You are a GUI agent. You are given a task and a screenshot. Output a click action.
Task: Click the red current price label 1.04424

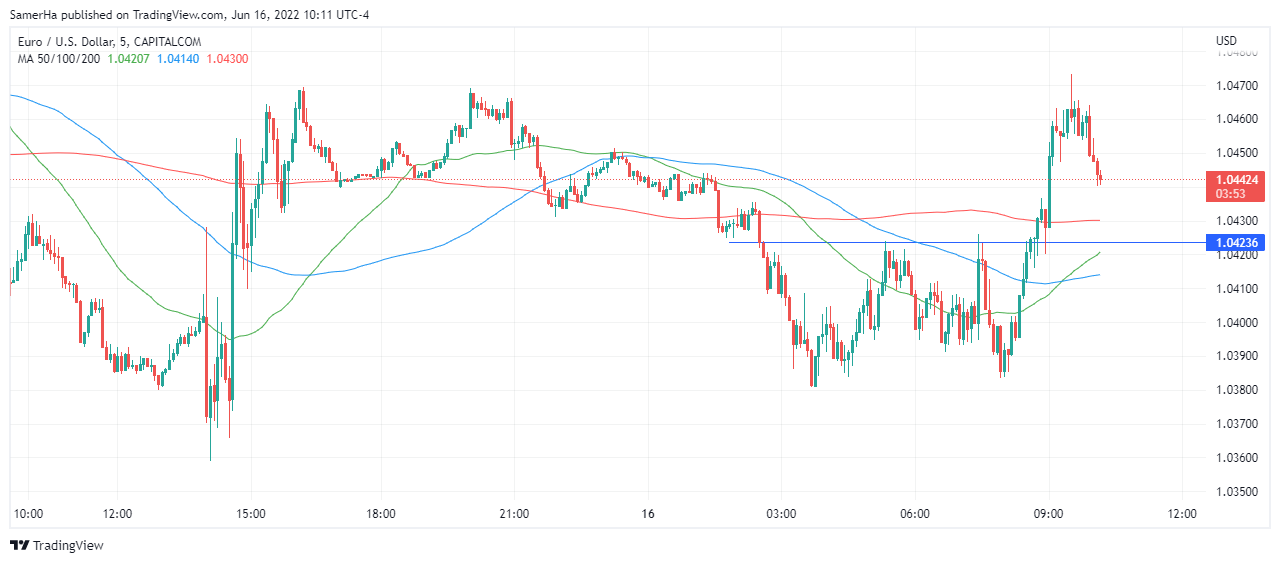[1236, 179]
